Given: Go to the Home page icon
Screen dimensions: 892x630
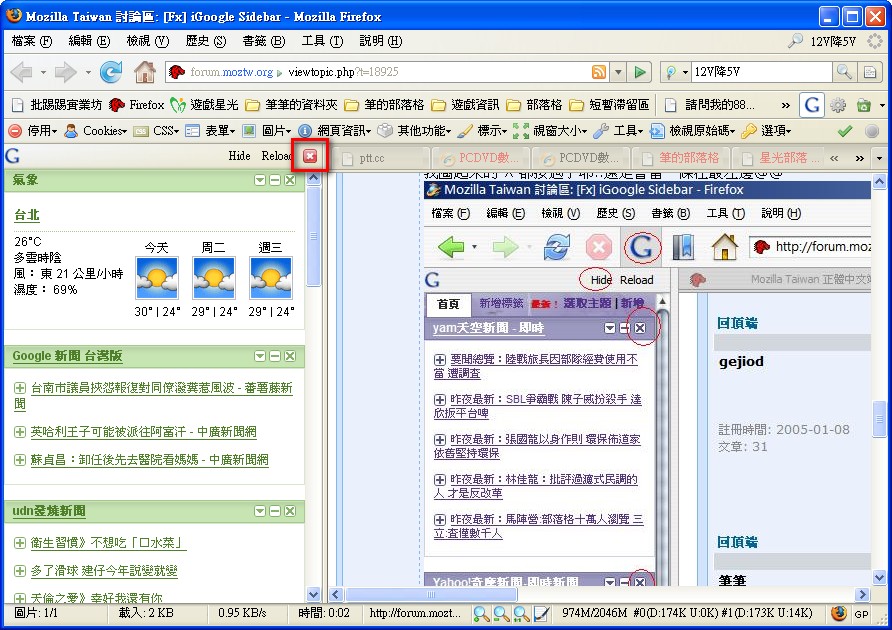Looking at the screenshot, I should (x=145, y=72).
